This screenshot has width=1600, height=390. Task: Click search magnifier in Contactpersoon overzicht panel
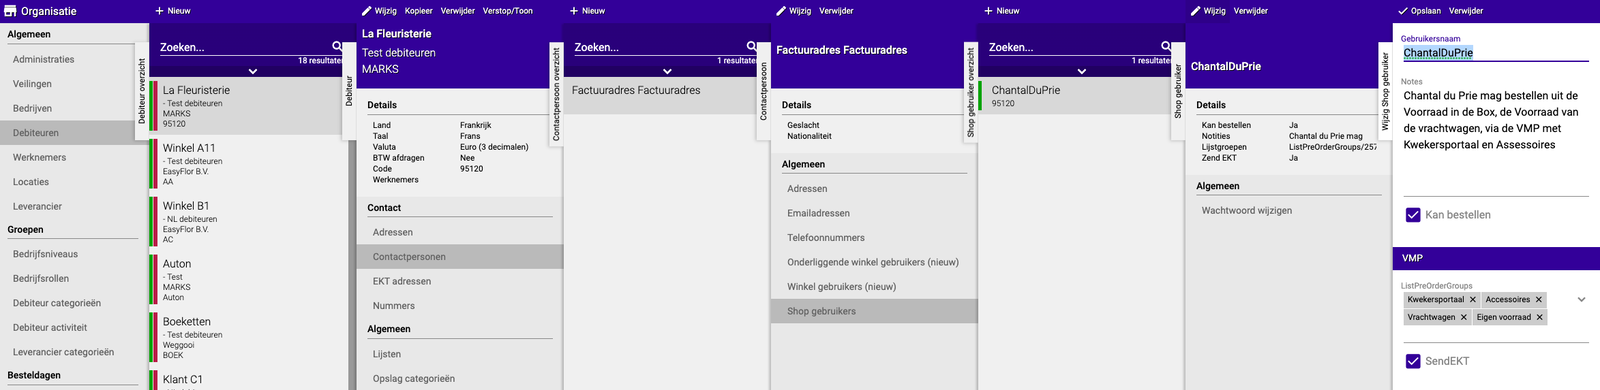pyautogui.click(x=751, y=46)
